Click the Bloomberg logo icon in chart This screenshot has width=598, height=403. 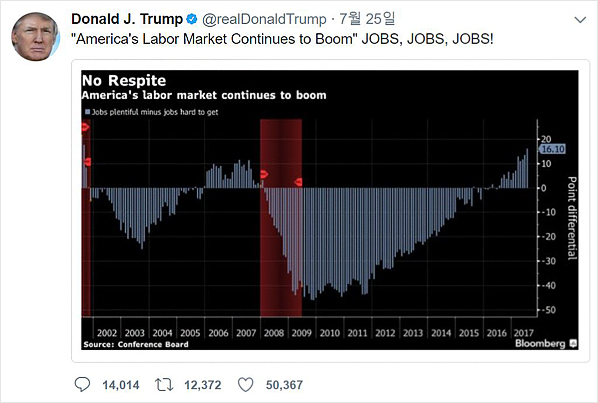[x=573, y=343]
